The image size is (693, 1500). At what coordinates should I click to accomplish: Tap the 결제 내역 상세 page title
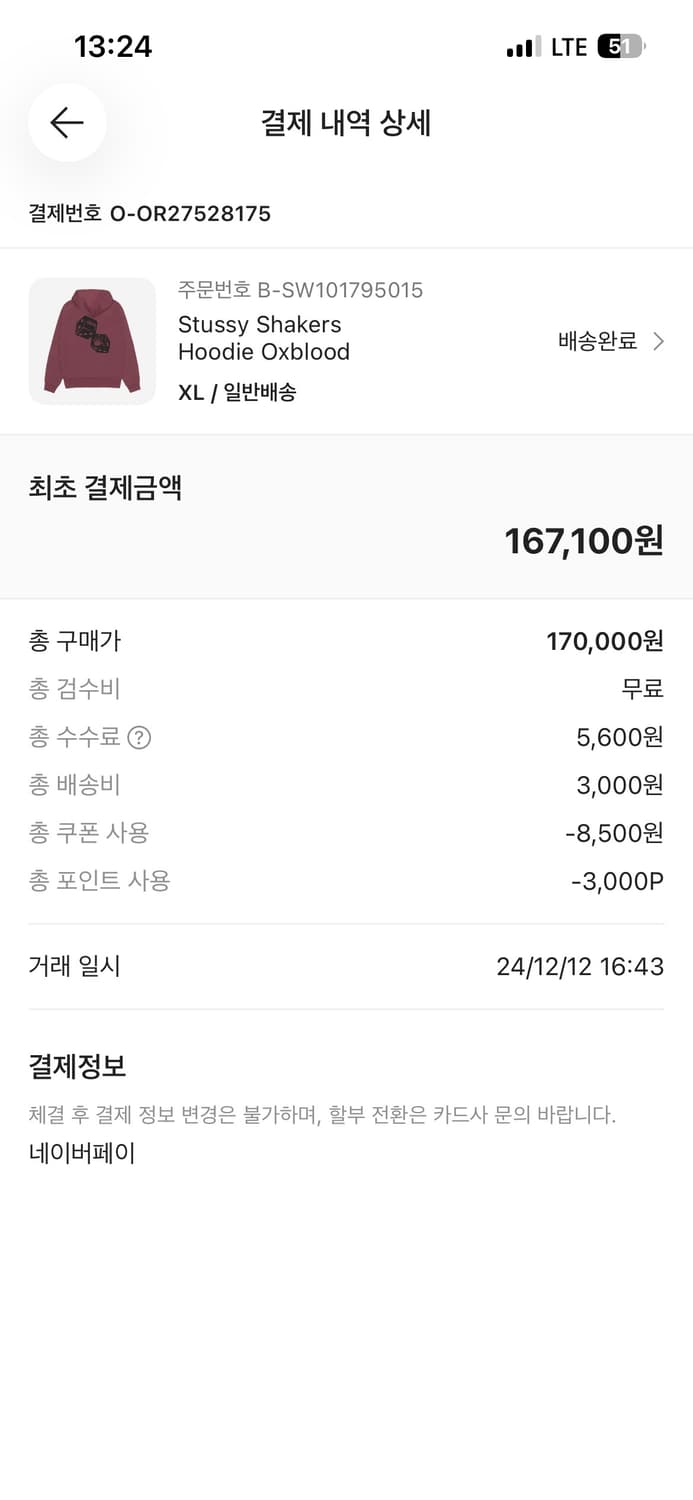[x=346, y=123]
